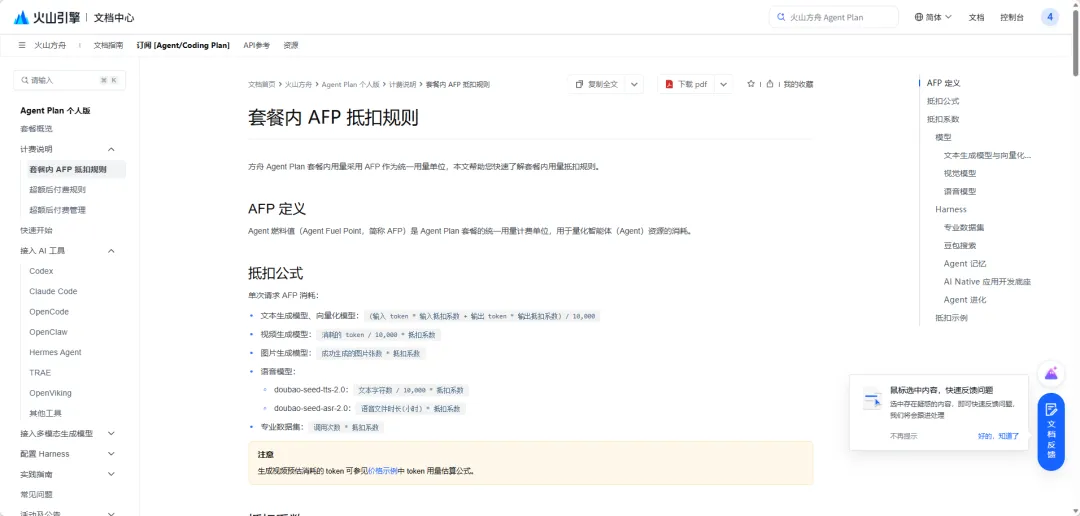Open the hamburger menu next to 火山方舟
Image resolution: width=1080 pixels, height=516 pixels.
tap(22, 45)
